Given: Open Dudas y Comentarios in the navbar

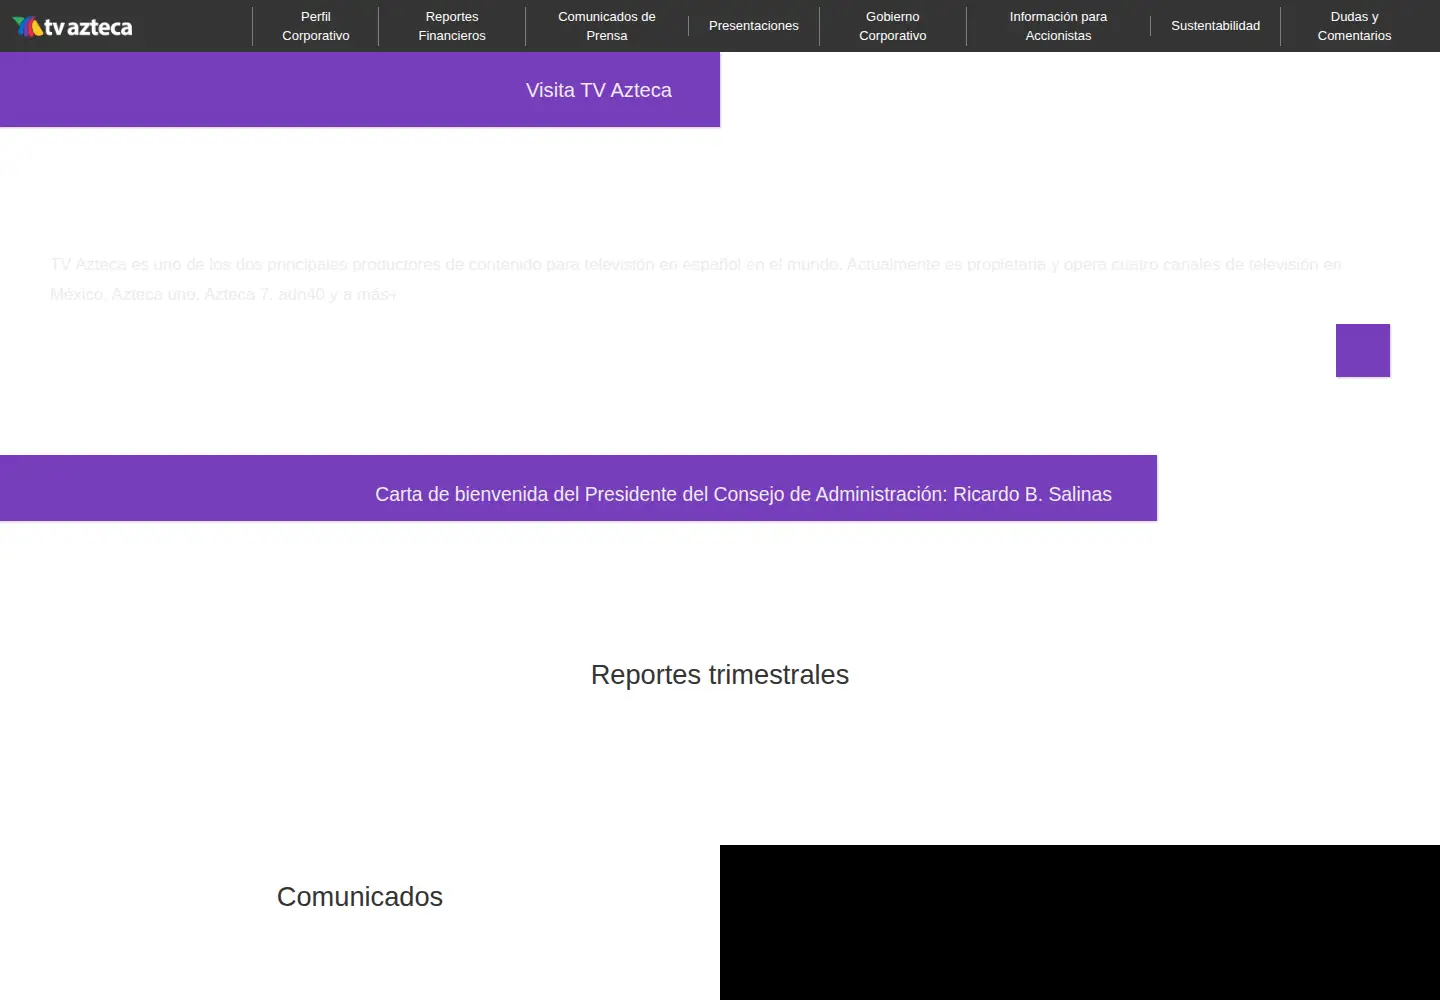Looking at the screenshot, I should coord(1354,26).
